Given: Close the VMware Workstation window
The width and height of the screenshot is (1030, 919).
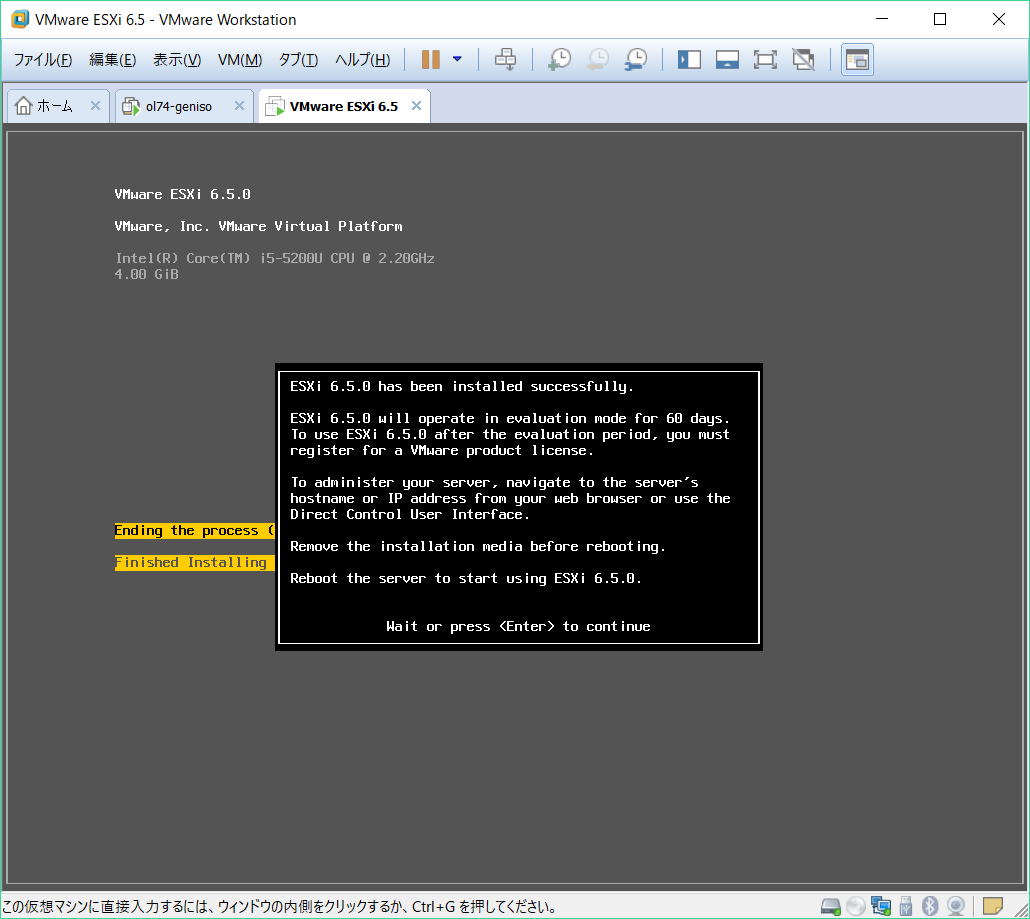Looking at the screenshot, I should (998, 19).
